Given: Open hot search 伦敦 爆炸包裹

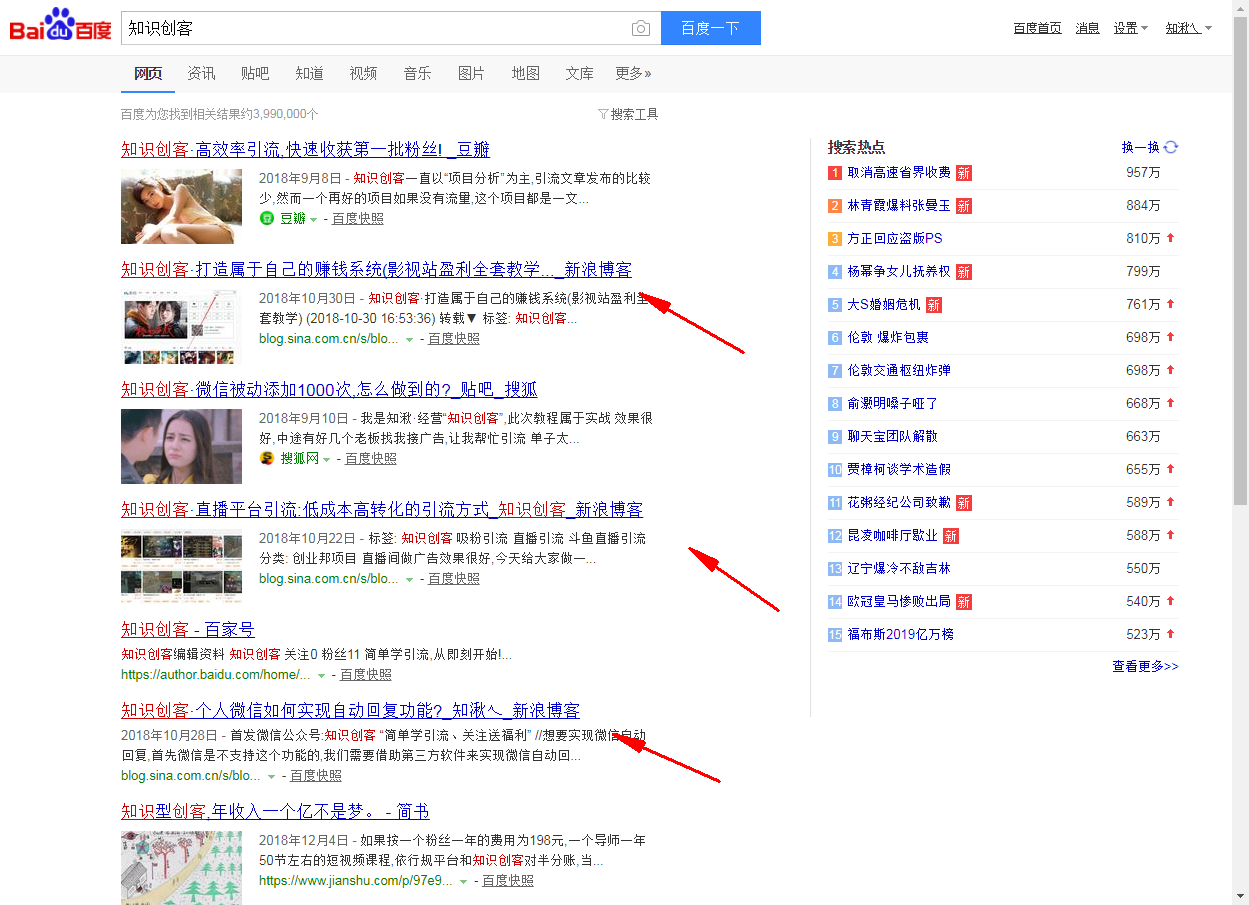Looking at the screenshot, I should [888, 338].
